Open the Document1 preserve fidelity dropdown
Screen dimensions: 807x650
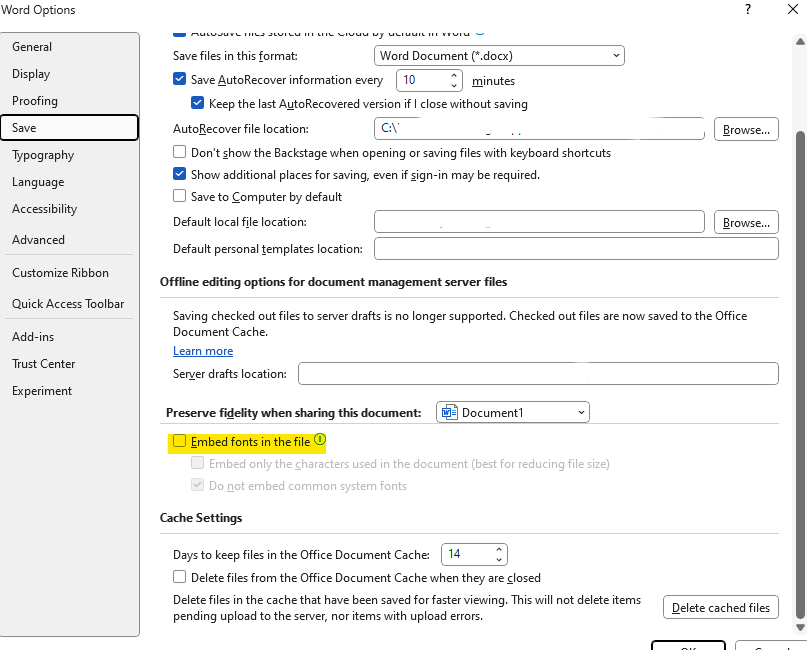coord(513,413)
